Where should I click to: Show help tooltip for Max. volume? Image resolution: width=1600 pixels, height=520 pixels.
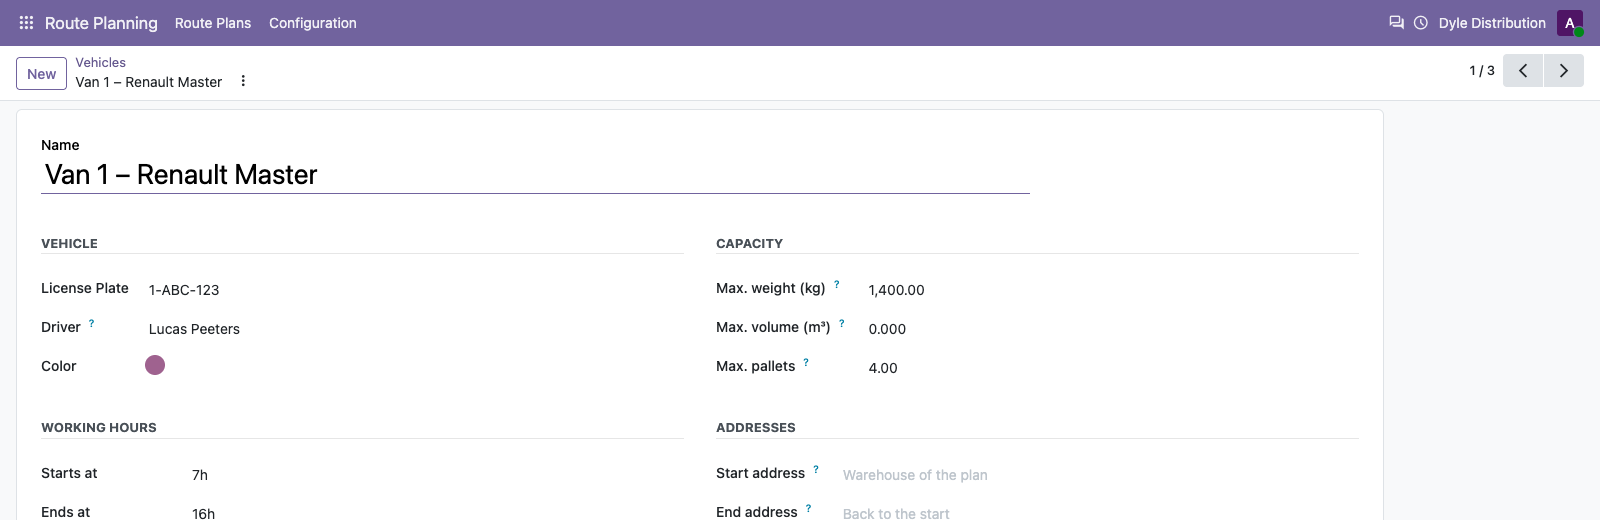(x=842, y=323)
